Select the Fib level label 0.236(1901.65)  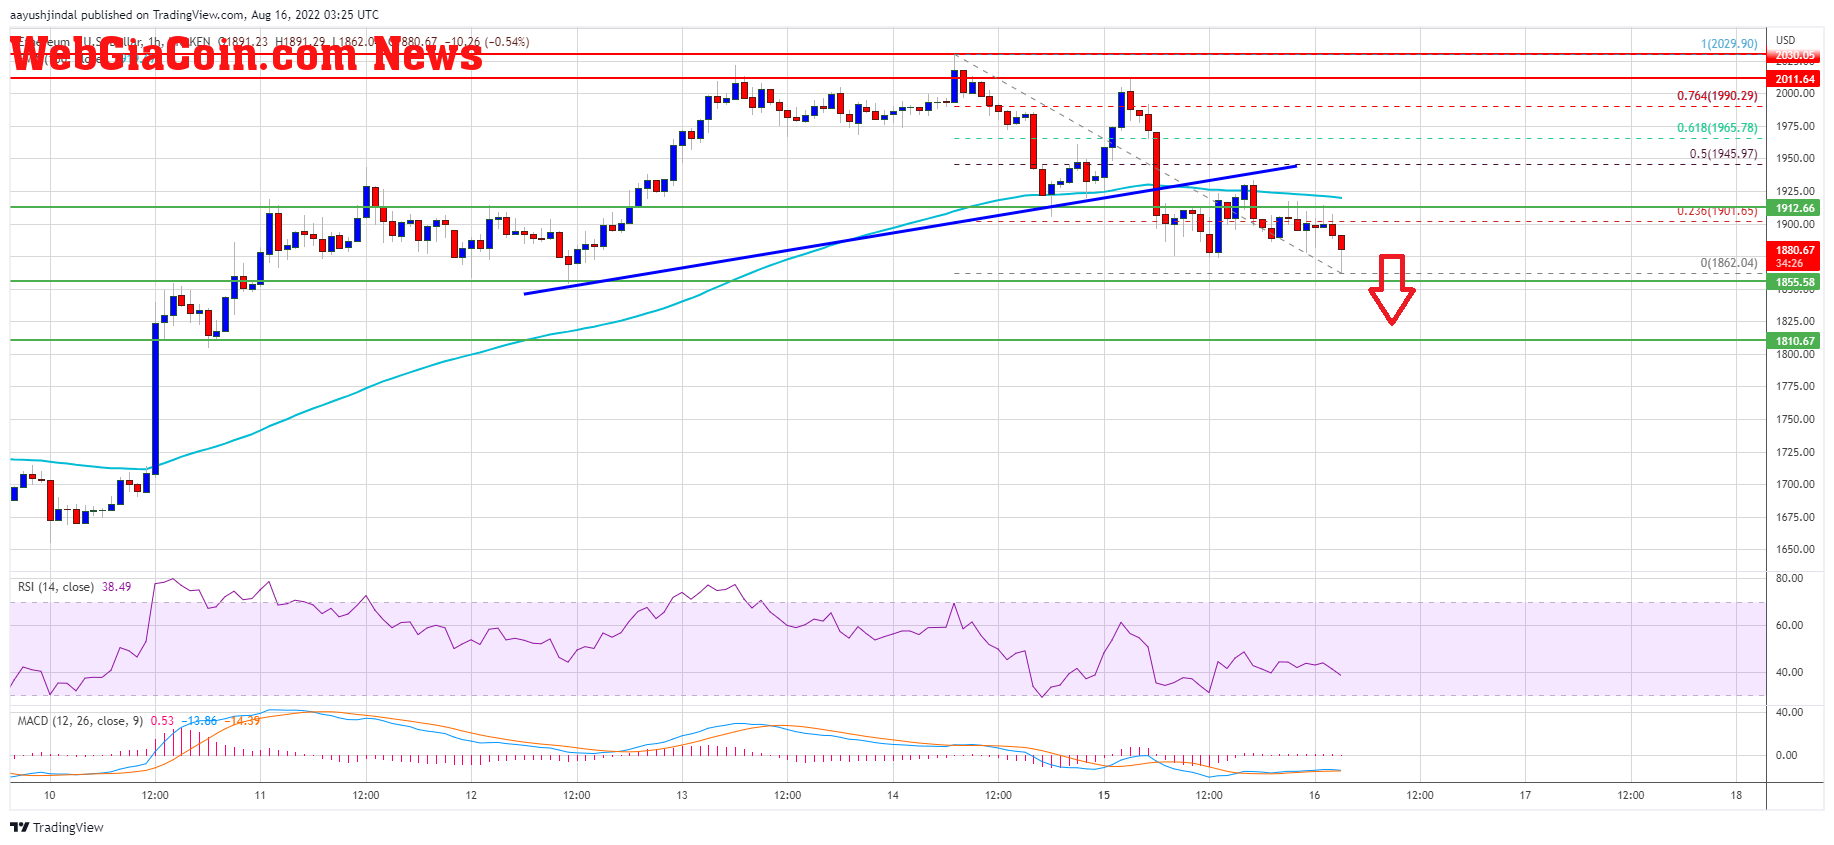click(x=1717, y=211)
